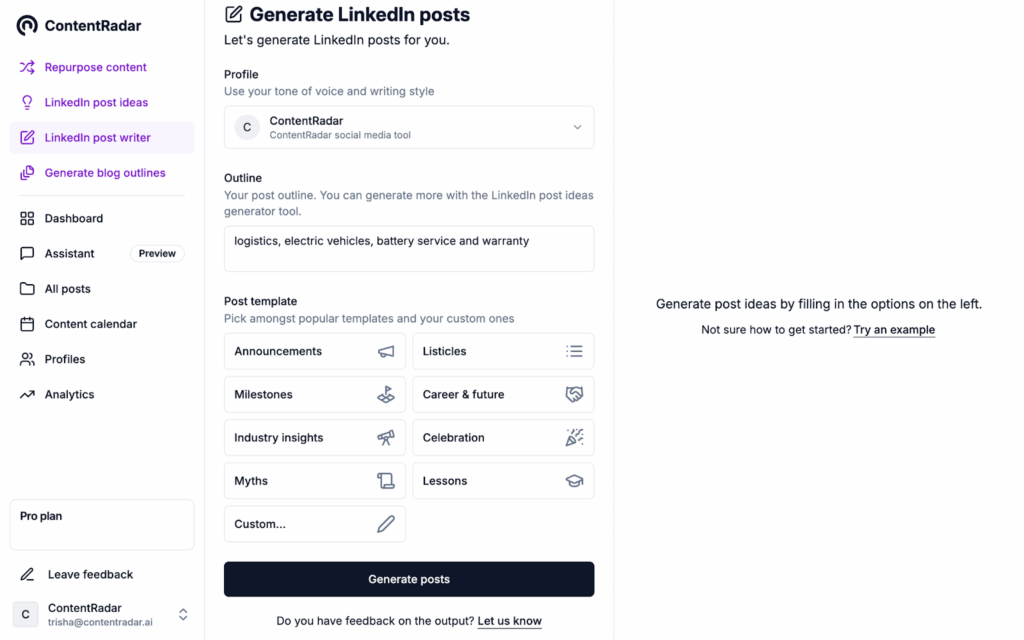
Task: Click the Generate blog outlines icon
Action: pyautogui.click(x=27, y=173)
